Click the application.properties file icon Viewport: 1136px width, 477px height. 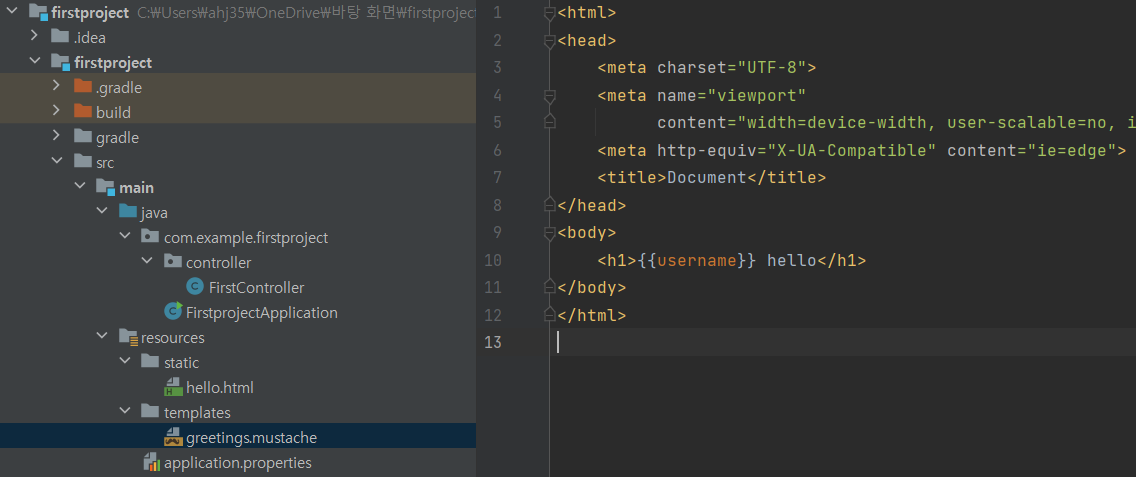[x=151, y=462]
